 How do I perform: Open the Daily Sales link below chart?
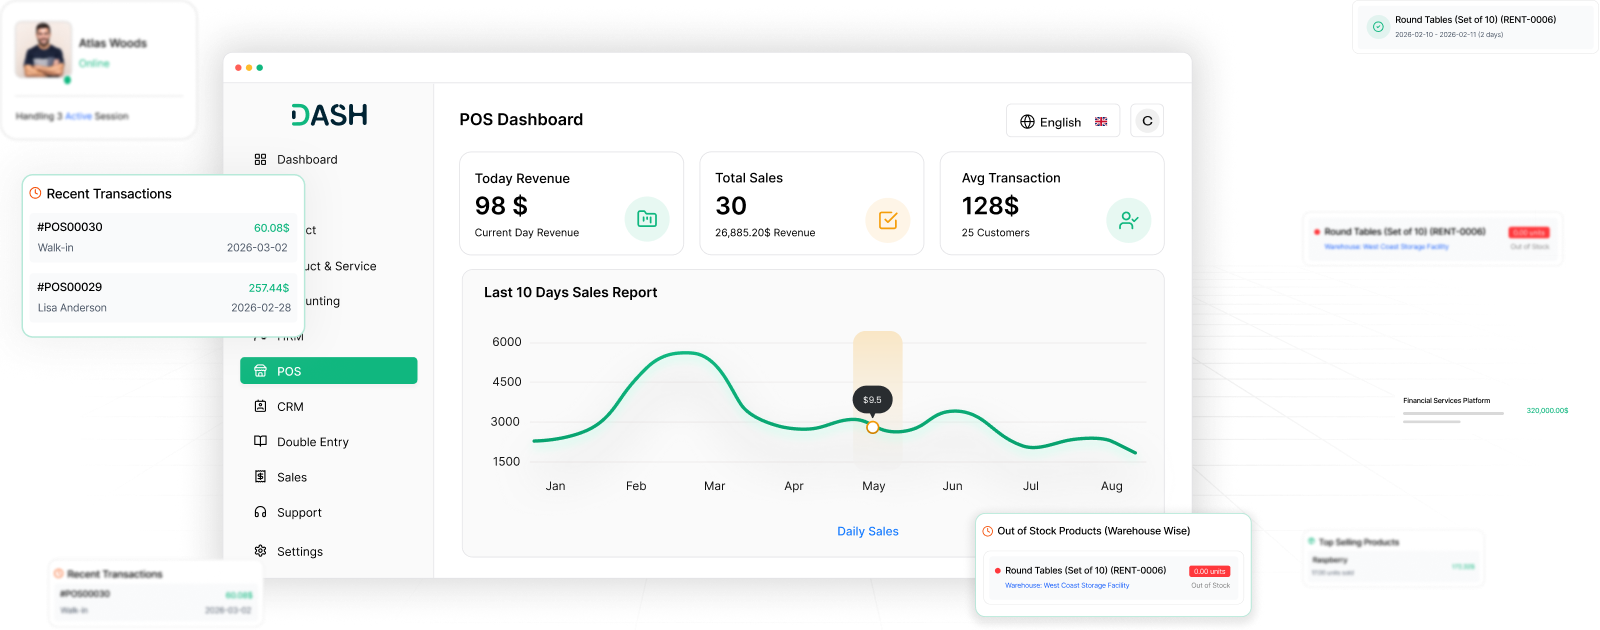(x=868, y=531)
